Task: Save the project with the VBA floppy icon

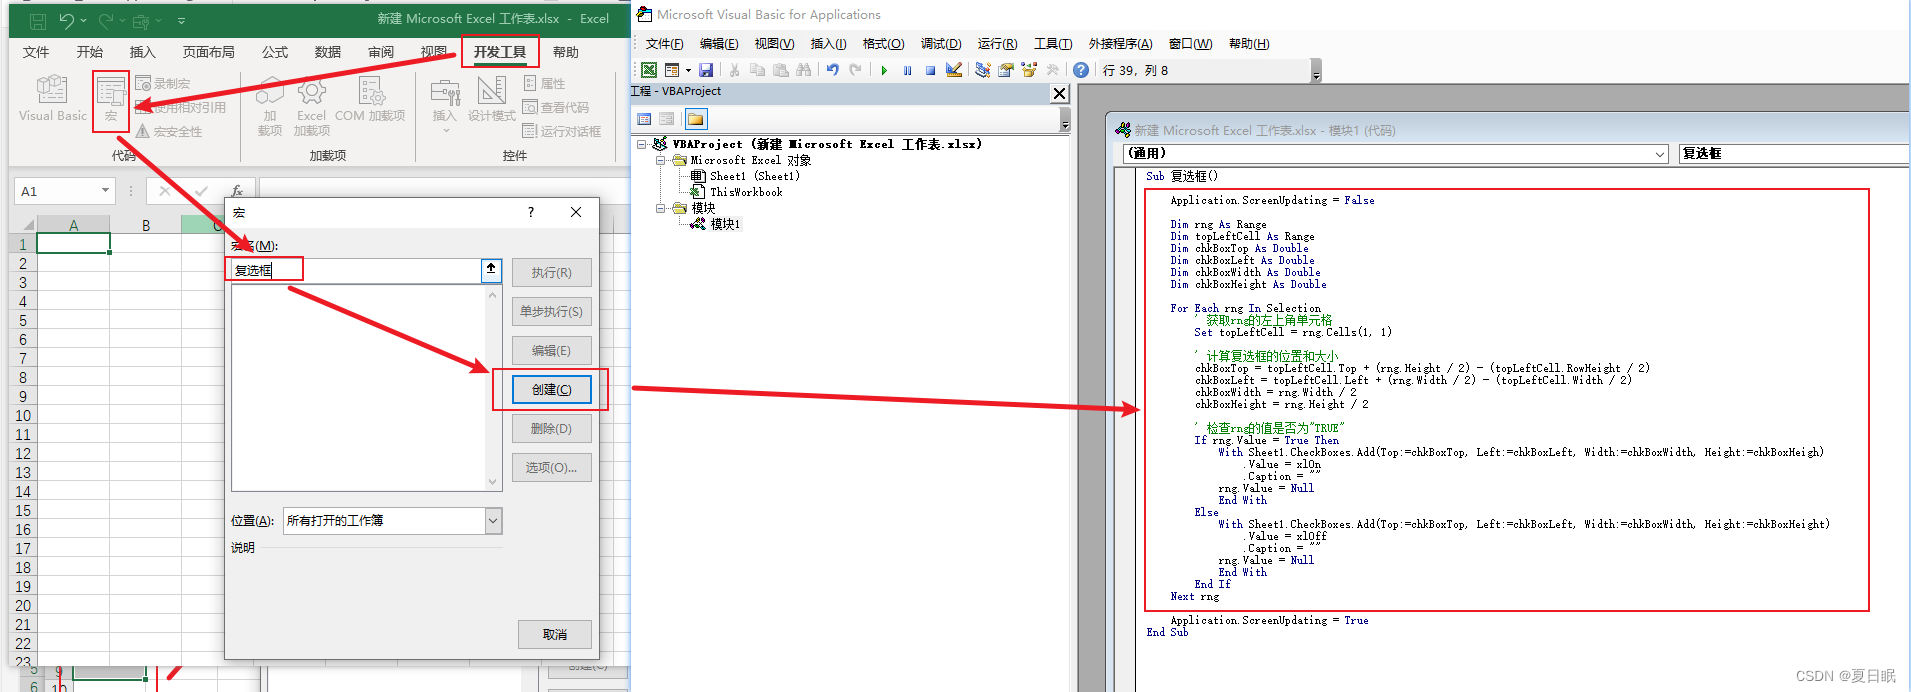Action: point(706,70)
